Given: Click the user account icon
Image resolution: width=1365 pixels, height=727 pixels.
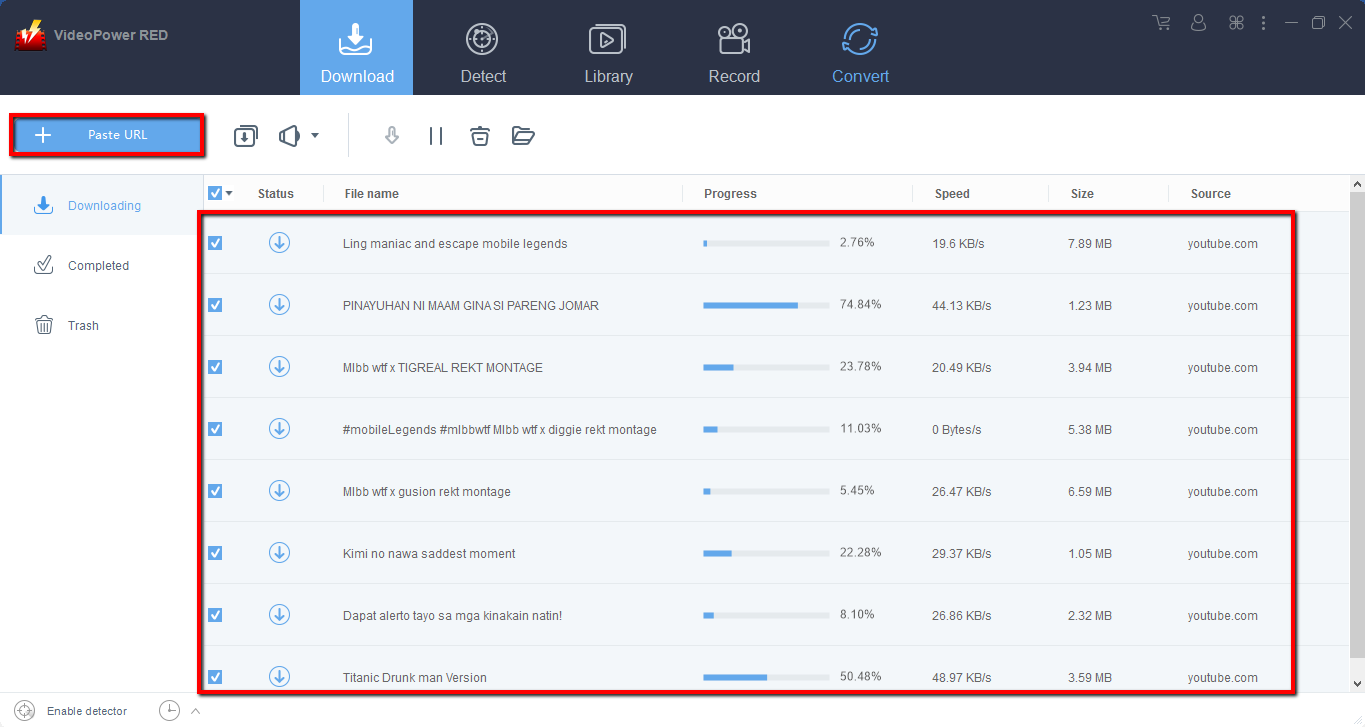Looking at the screenshot, I should 1199,22.
